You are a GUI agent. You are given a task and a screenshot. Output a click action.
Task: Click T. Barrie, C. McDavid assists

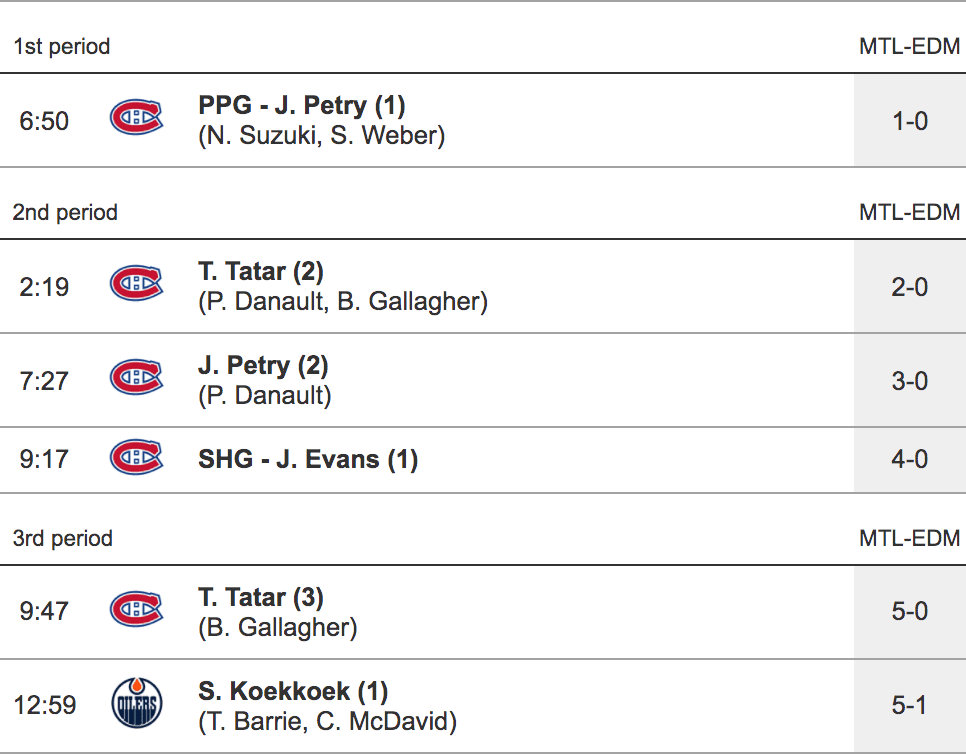[x=328, y=721]
